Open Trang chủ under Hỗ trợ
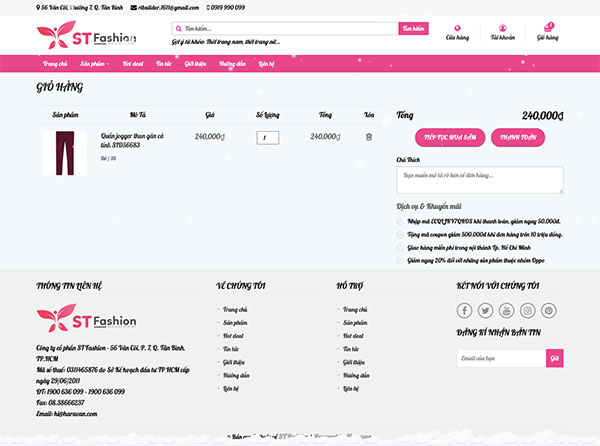 pos(355,309)
